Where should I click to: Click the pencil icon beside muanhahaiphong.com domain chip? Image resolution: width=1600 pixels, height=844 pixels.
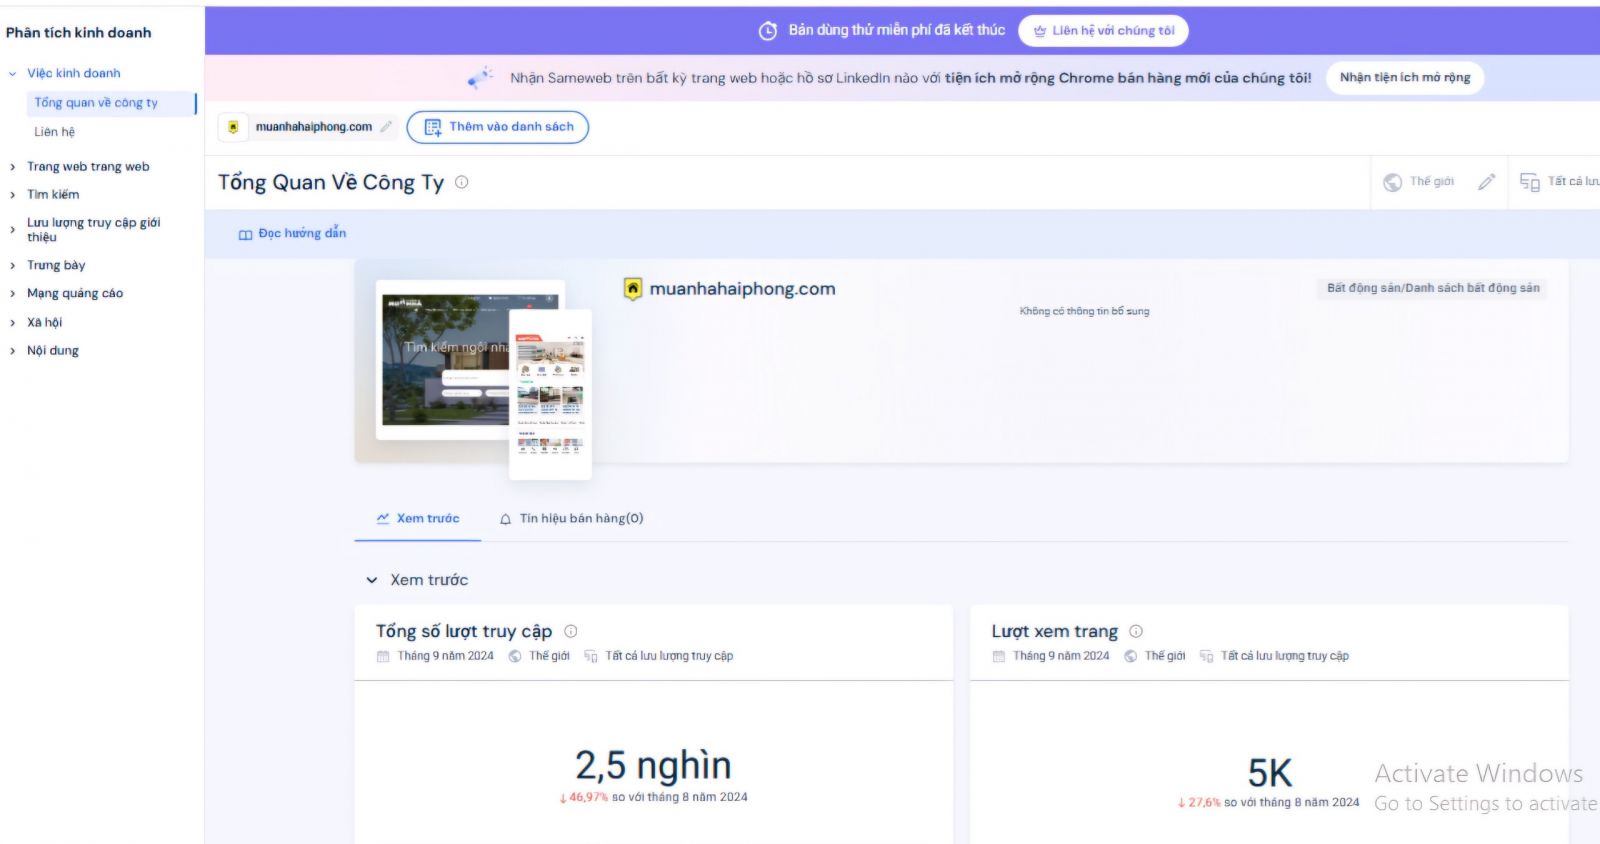pyautogui.click(x=386, y=127)
